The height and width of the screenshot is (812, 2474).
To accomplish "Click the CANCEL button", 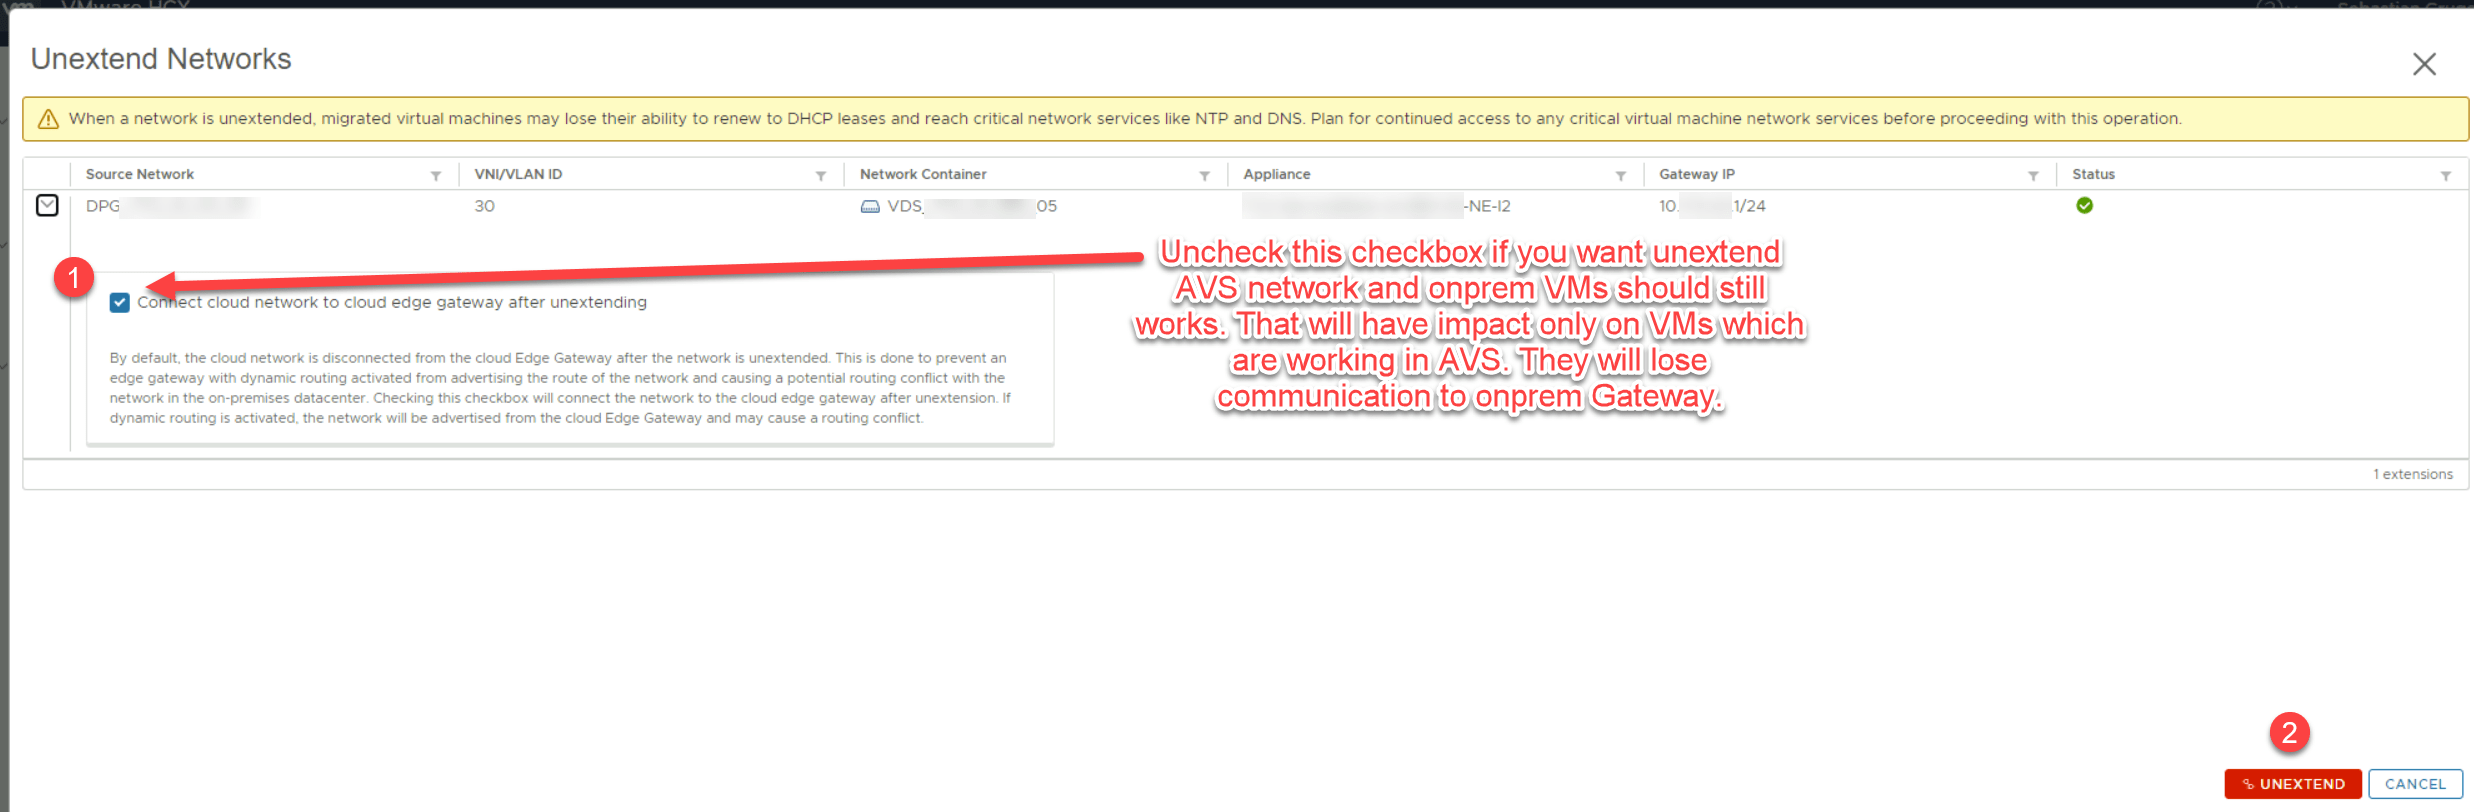I will (x=2415, y=784).
